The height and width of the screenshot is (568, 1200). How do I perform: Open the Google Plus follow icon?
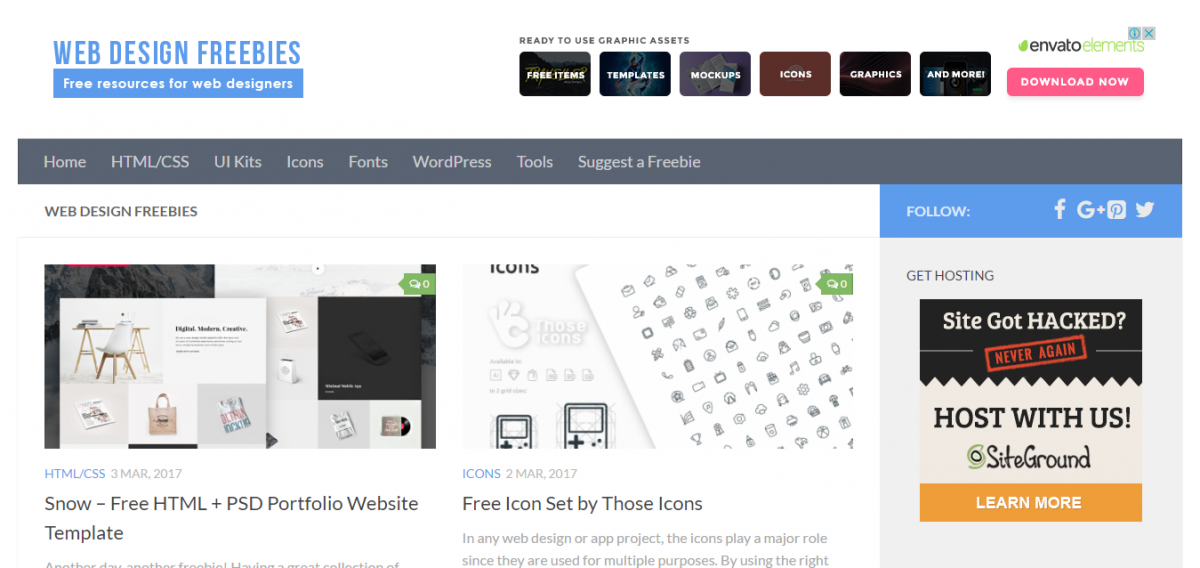[1091, 210]
